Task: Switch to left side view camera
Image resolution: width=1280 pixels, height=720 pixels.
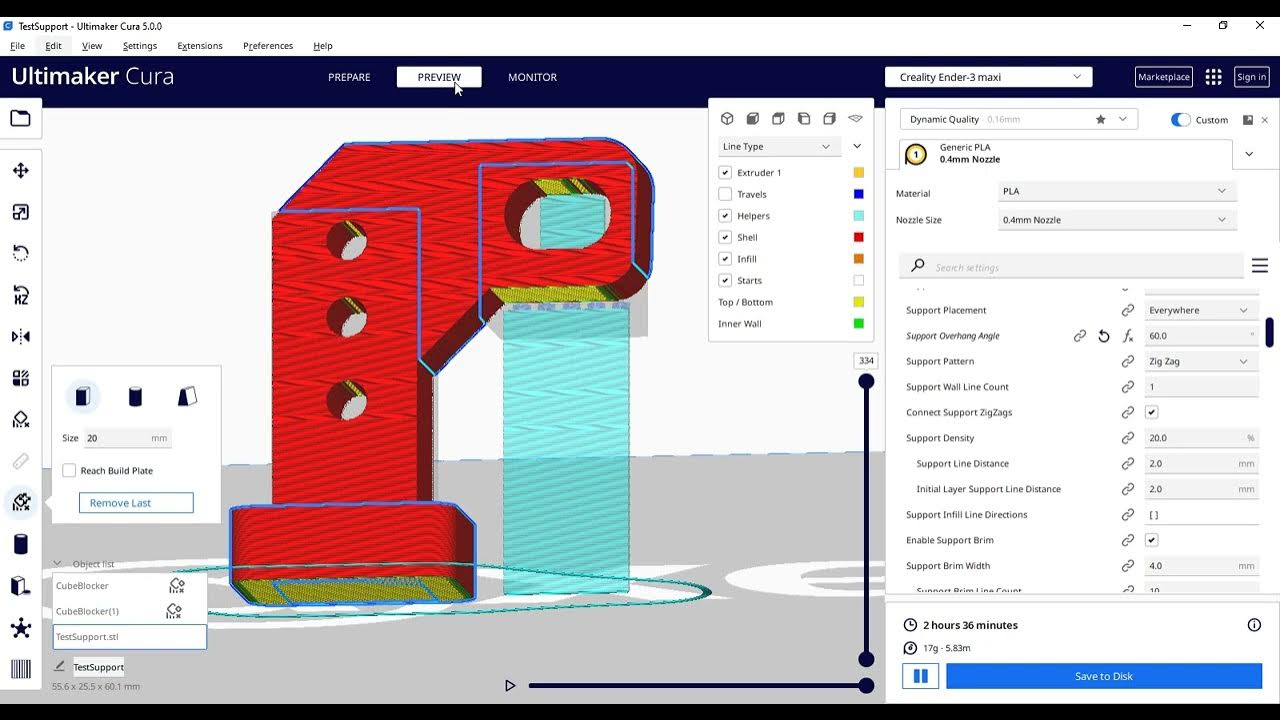Action: click(804, 118)
